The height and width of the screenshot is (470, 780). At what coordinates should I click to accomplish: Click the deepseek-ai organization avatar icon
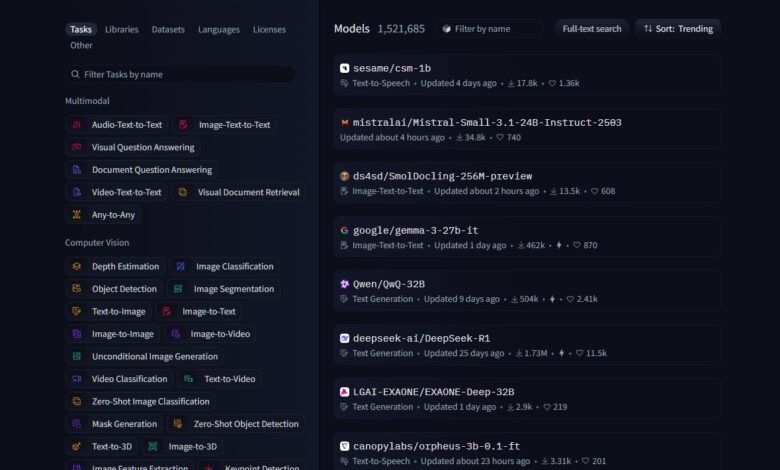(x=344, y=338)
